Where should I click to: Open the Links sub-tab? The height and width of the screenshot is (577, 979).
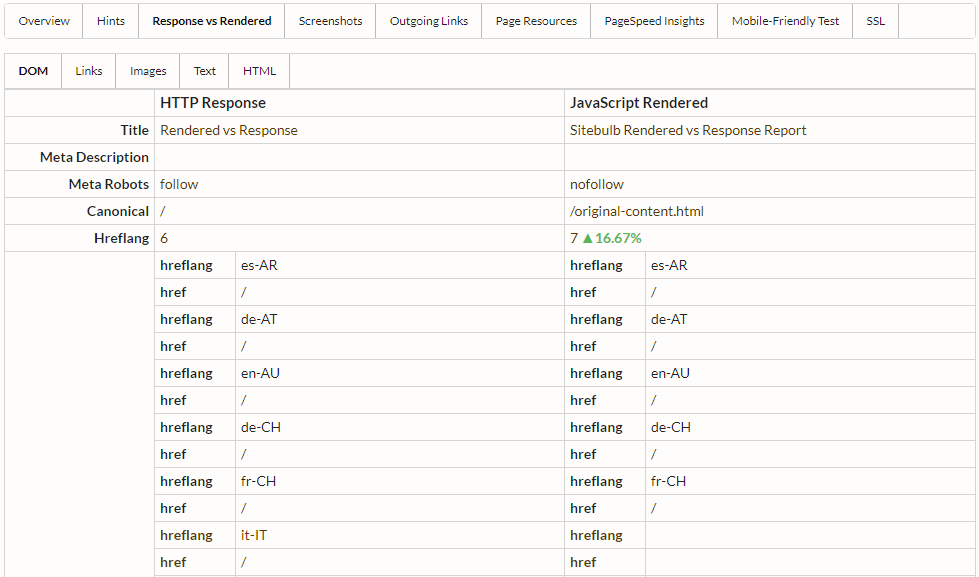click(x=89, y=71)
